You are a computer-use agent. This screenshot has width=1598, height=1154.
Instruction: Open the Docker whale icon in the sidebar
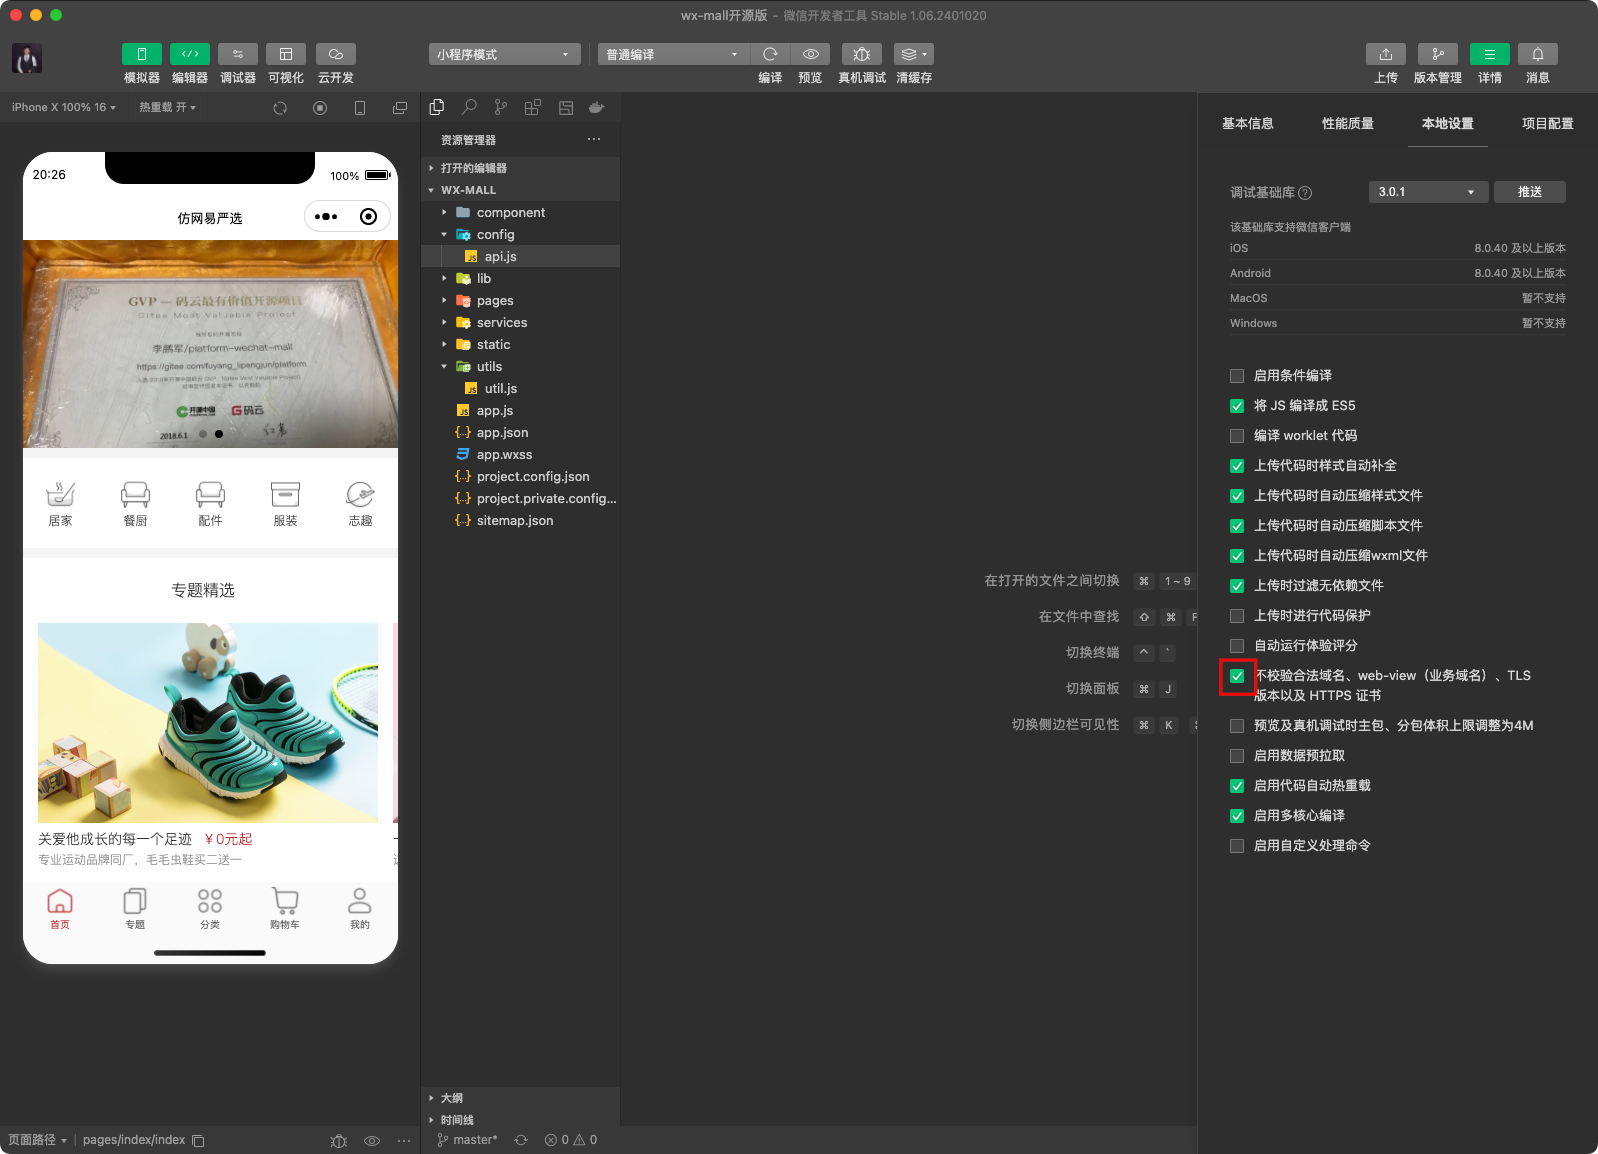tap(597, 107)
